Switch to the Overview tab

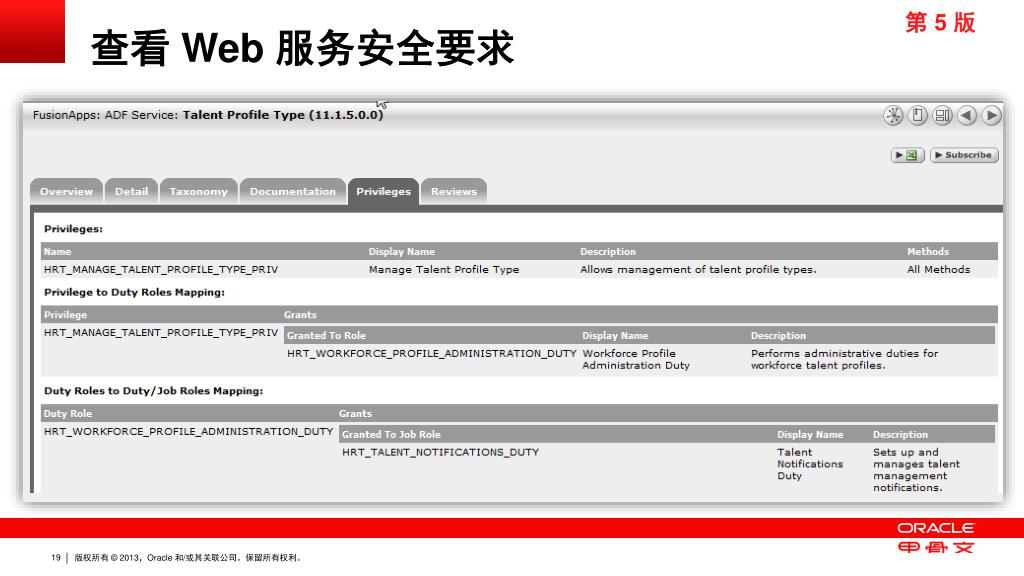click(66, 191)
